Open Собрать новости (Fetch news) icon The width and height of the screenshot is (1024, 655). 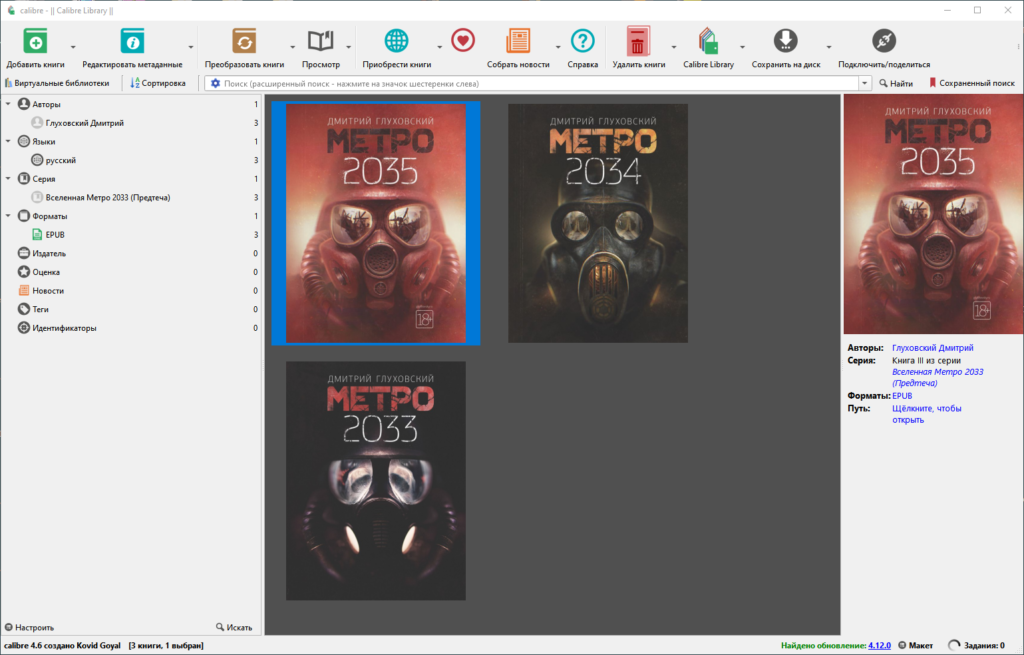click(518, 40)
